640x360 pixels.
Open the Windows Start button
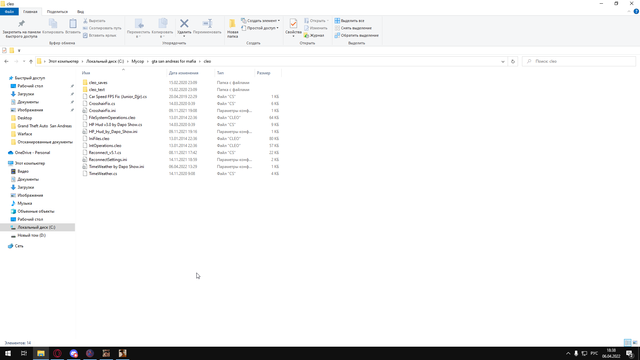8,353
